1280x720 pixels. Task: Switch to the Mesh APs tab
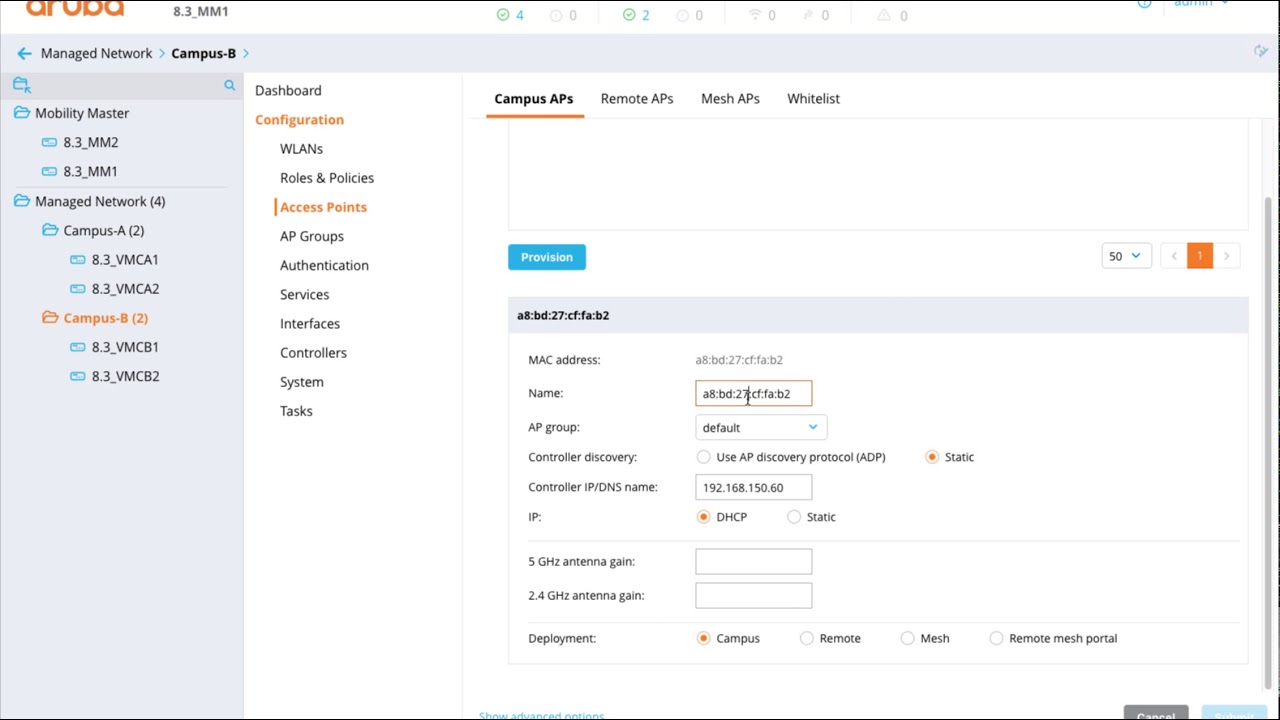(x=730, y=98)
